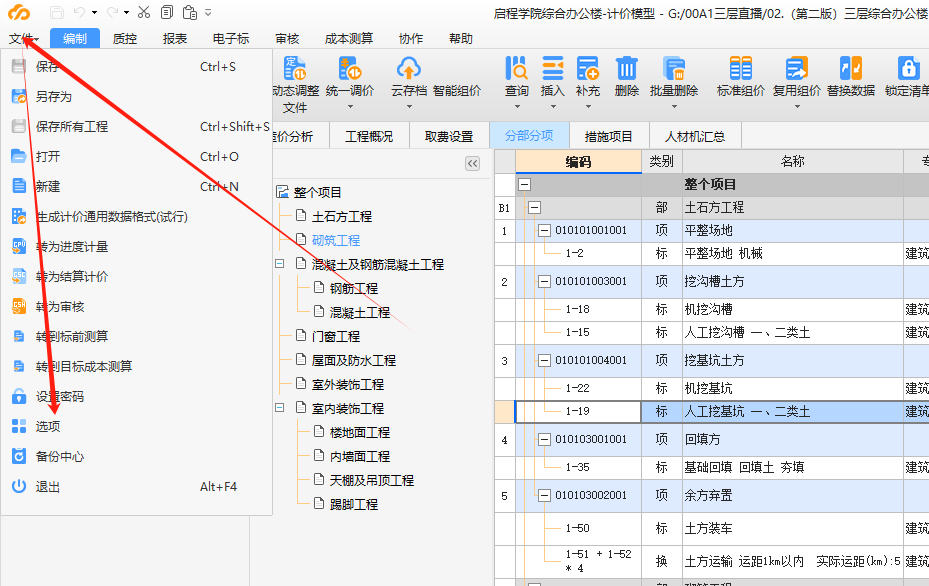Collapse the 室内装饰工程 tree node
Screen dimensions: 929x586
280,408
